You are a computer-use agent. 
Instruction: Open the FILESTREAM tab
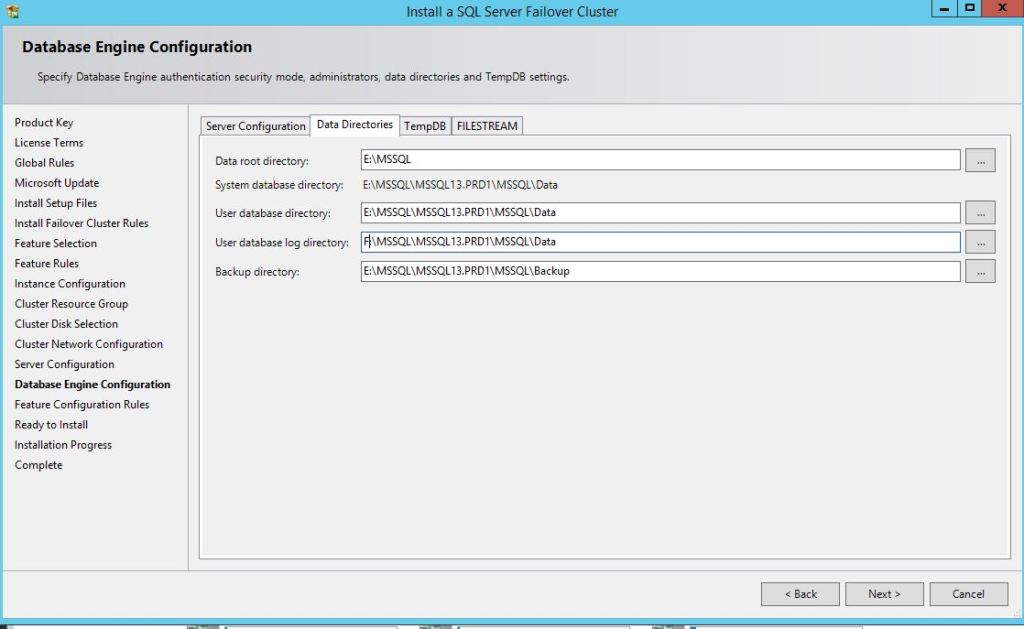[x=487, y=126]
